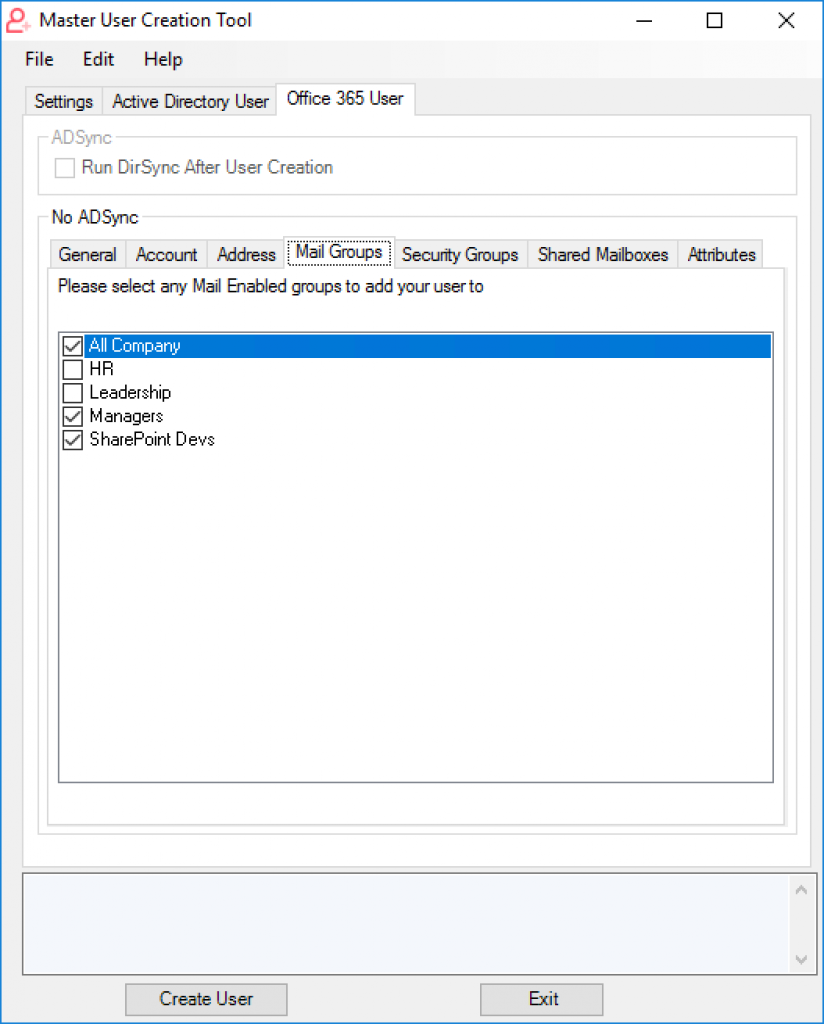Switch to the Settings tab

pyautogui.click(x=64, y=101)
